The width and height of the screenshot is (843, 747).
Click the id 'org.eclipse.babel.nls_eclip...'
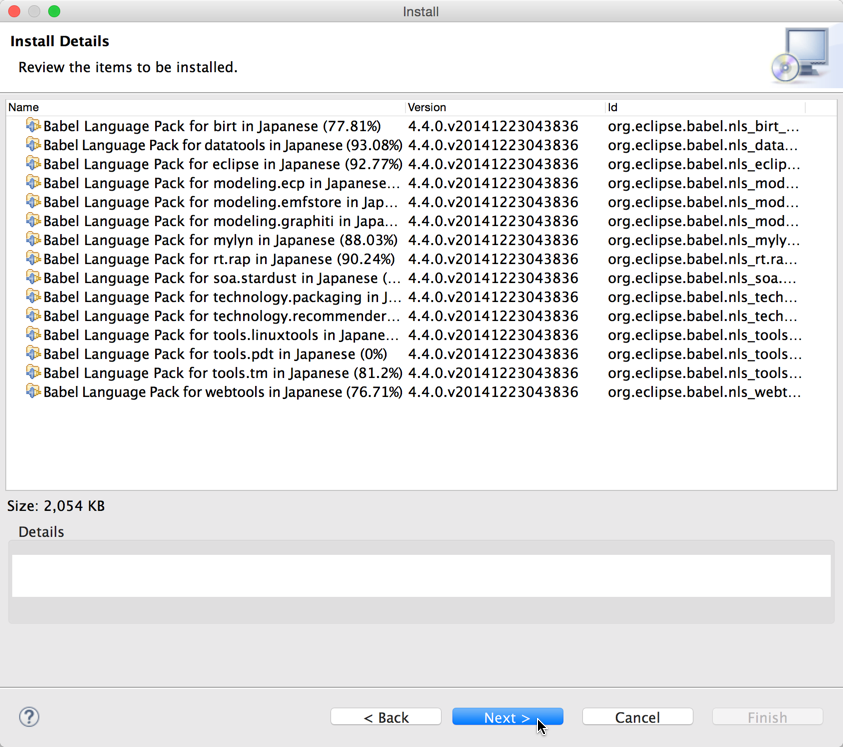click(704, 164)
